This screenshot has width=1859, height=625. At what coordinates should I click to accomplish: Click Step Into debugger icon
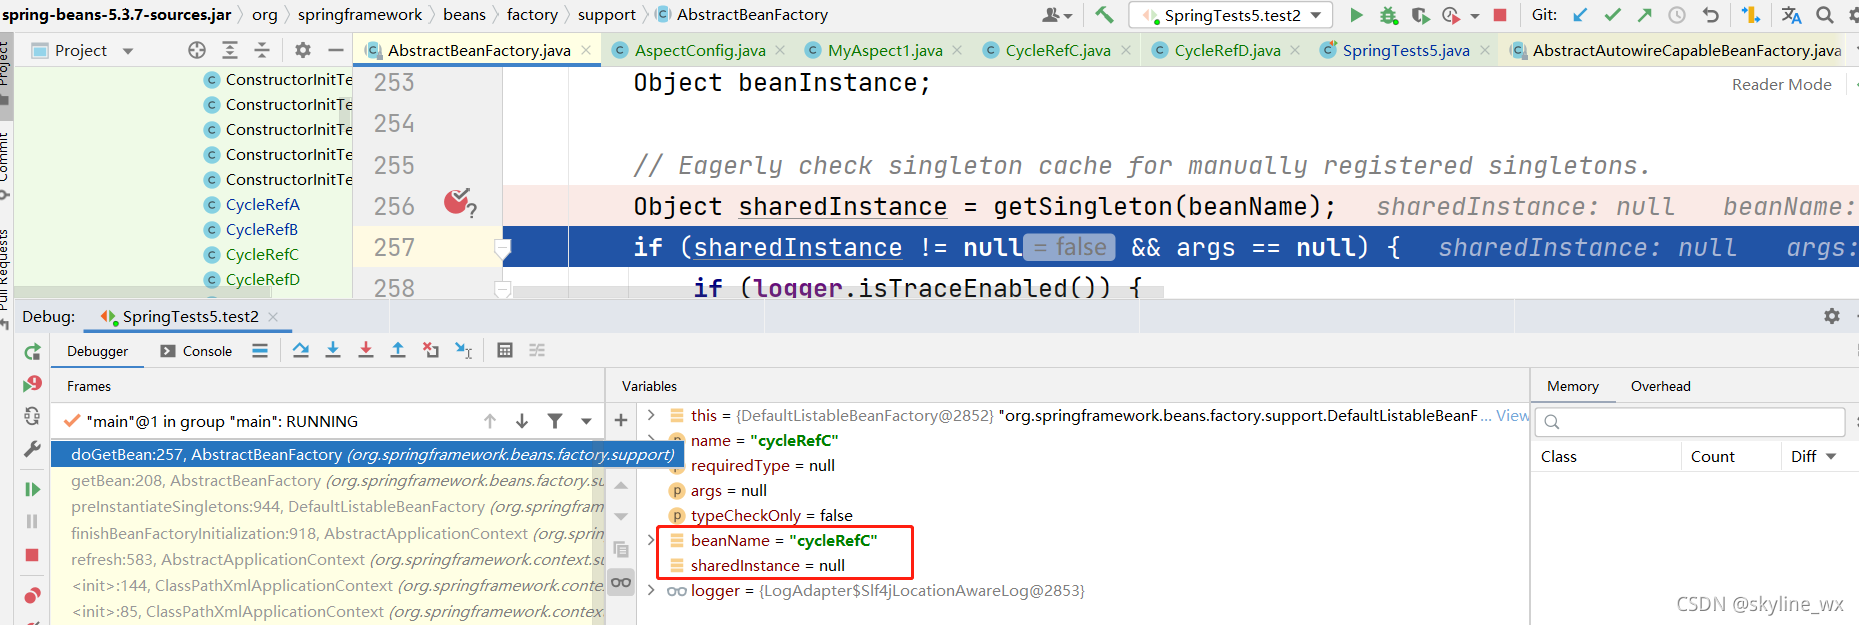click(x=333, y=350)
